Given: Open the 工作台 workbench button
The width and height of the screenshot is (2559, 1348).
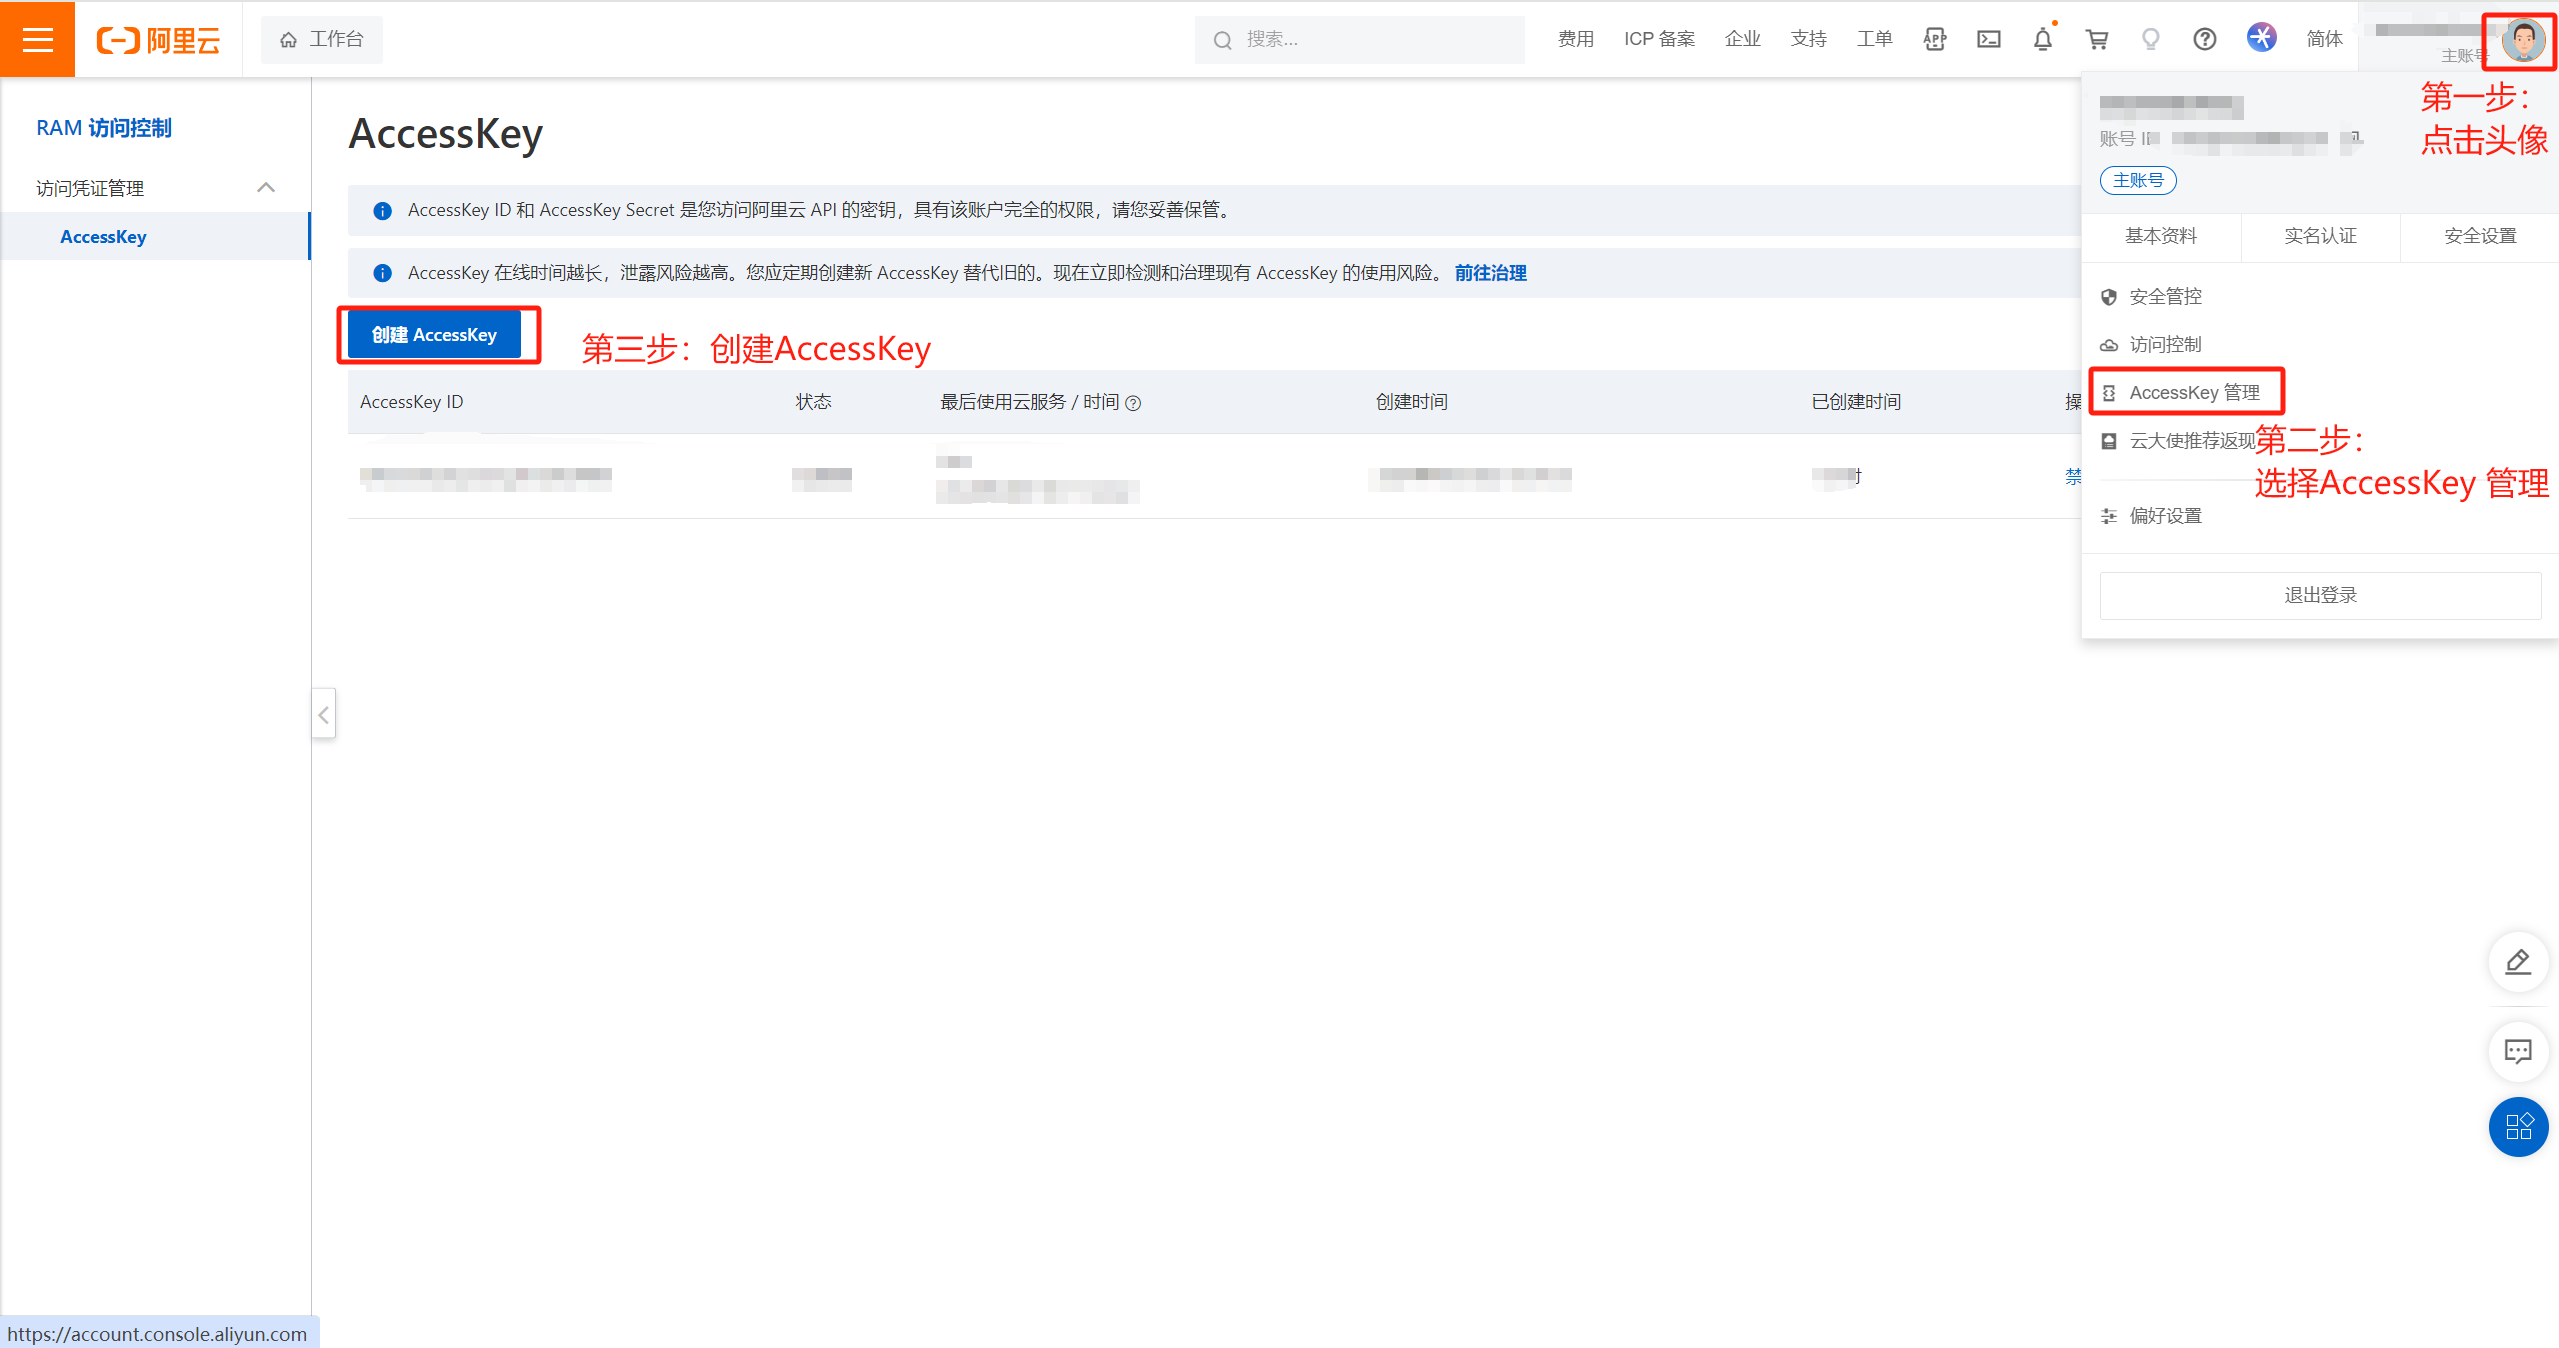Looking at the screenshot, I should pyautogui.click(x=321, y=39).
